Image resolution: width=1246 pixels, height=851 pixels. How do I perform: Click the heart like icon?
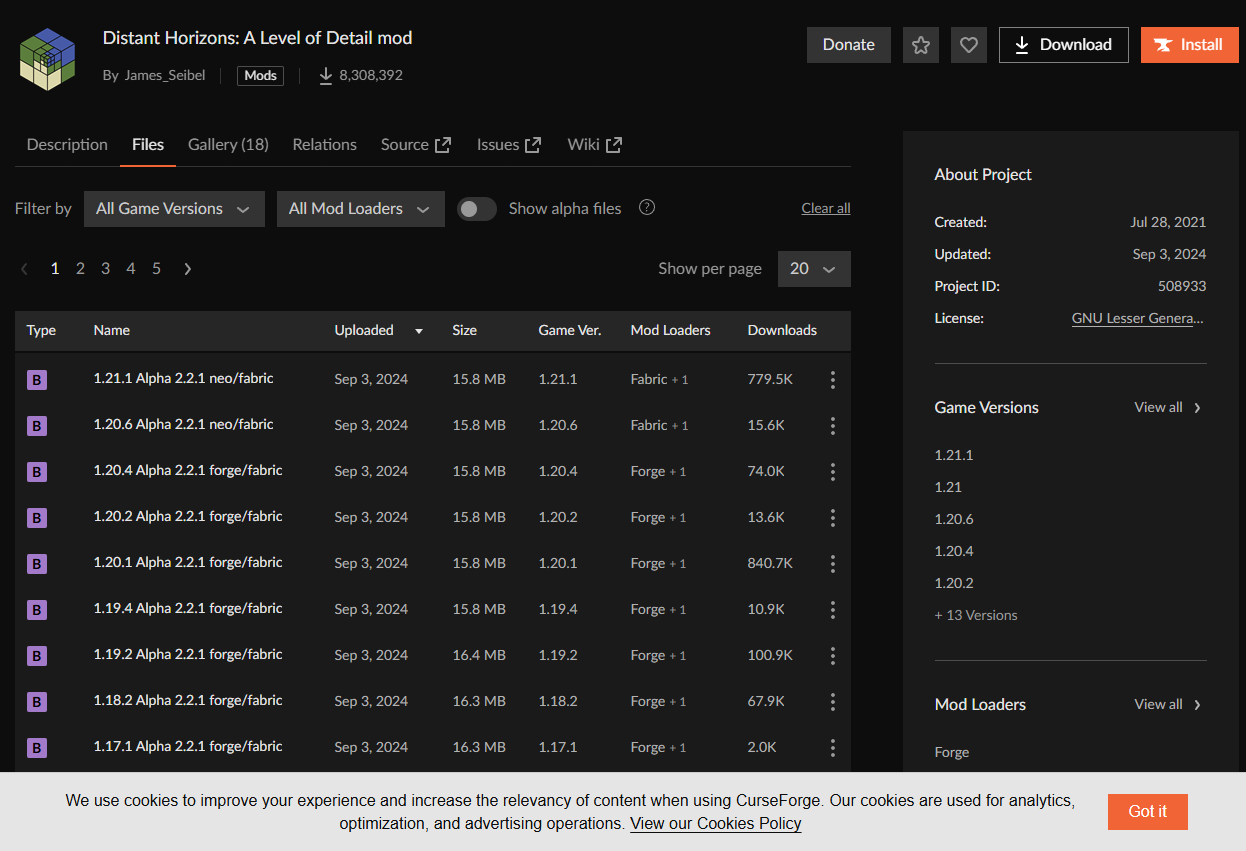pyautogui.click(x=968, y=45)
